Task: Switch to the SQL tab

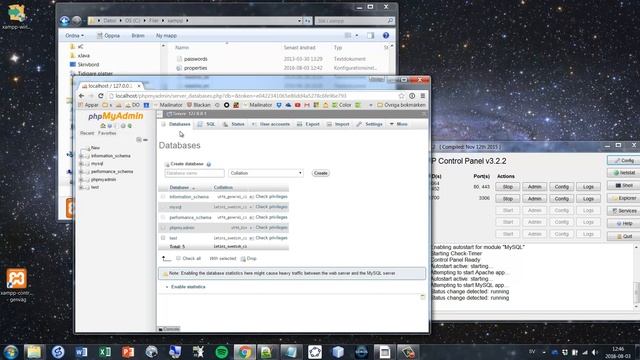Action: pyautogui.click(x=207, y=124)
